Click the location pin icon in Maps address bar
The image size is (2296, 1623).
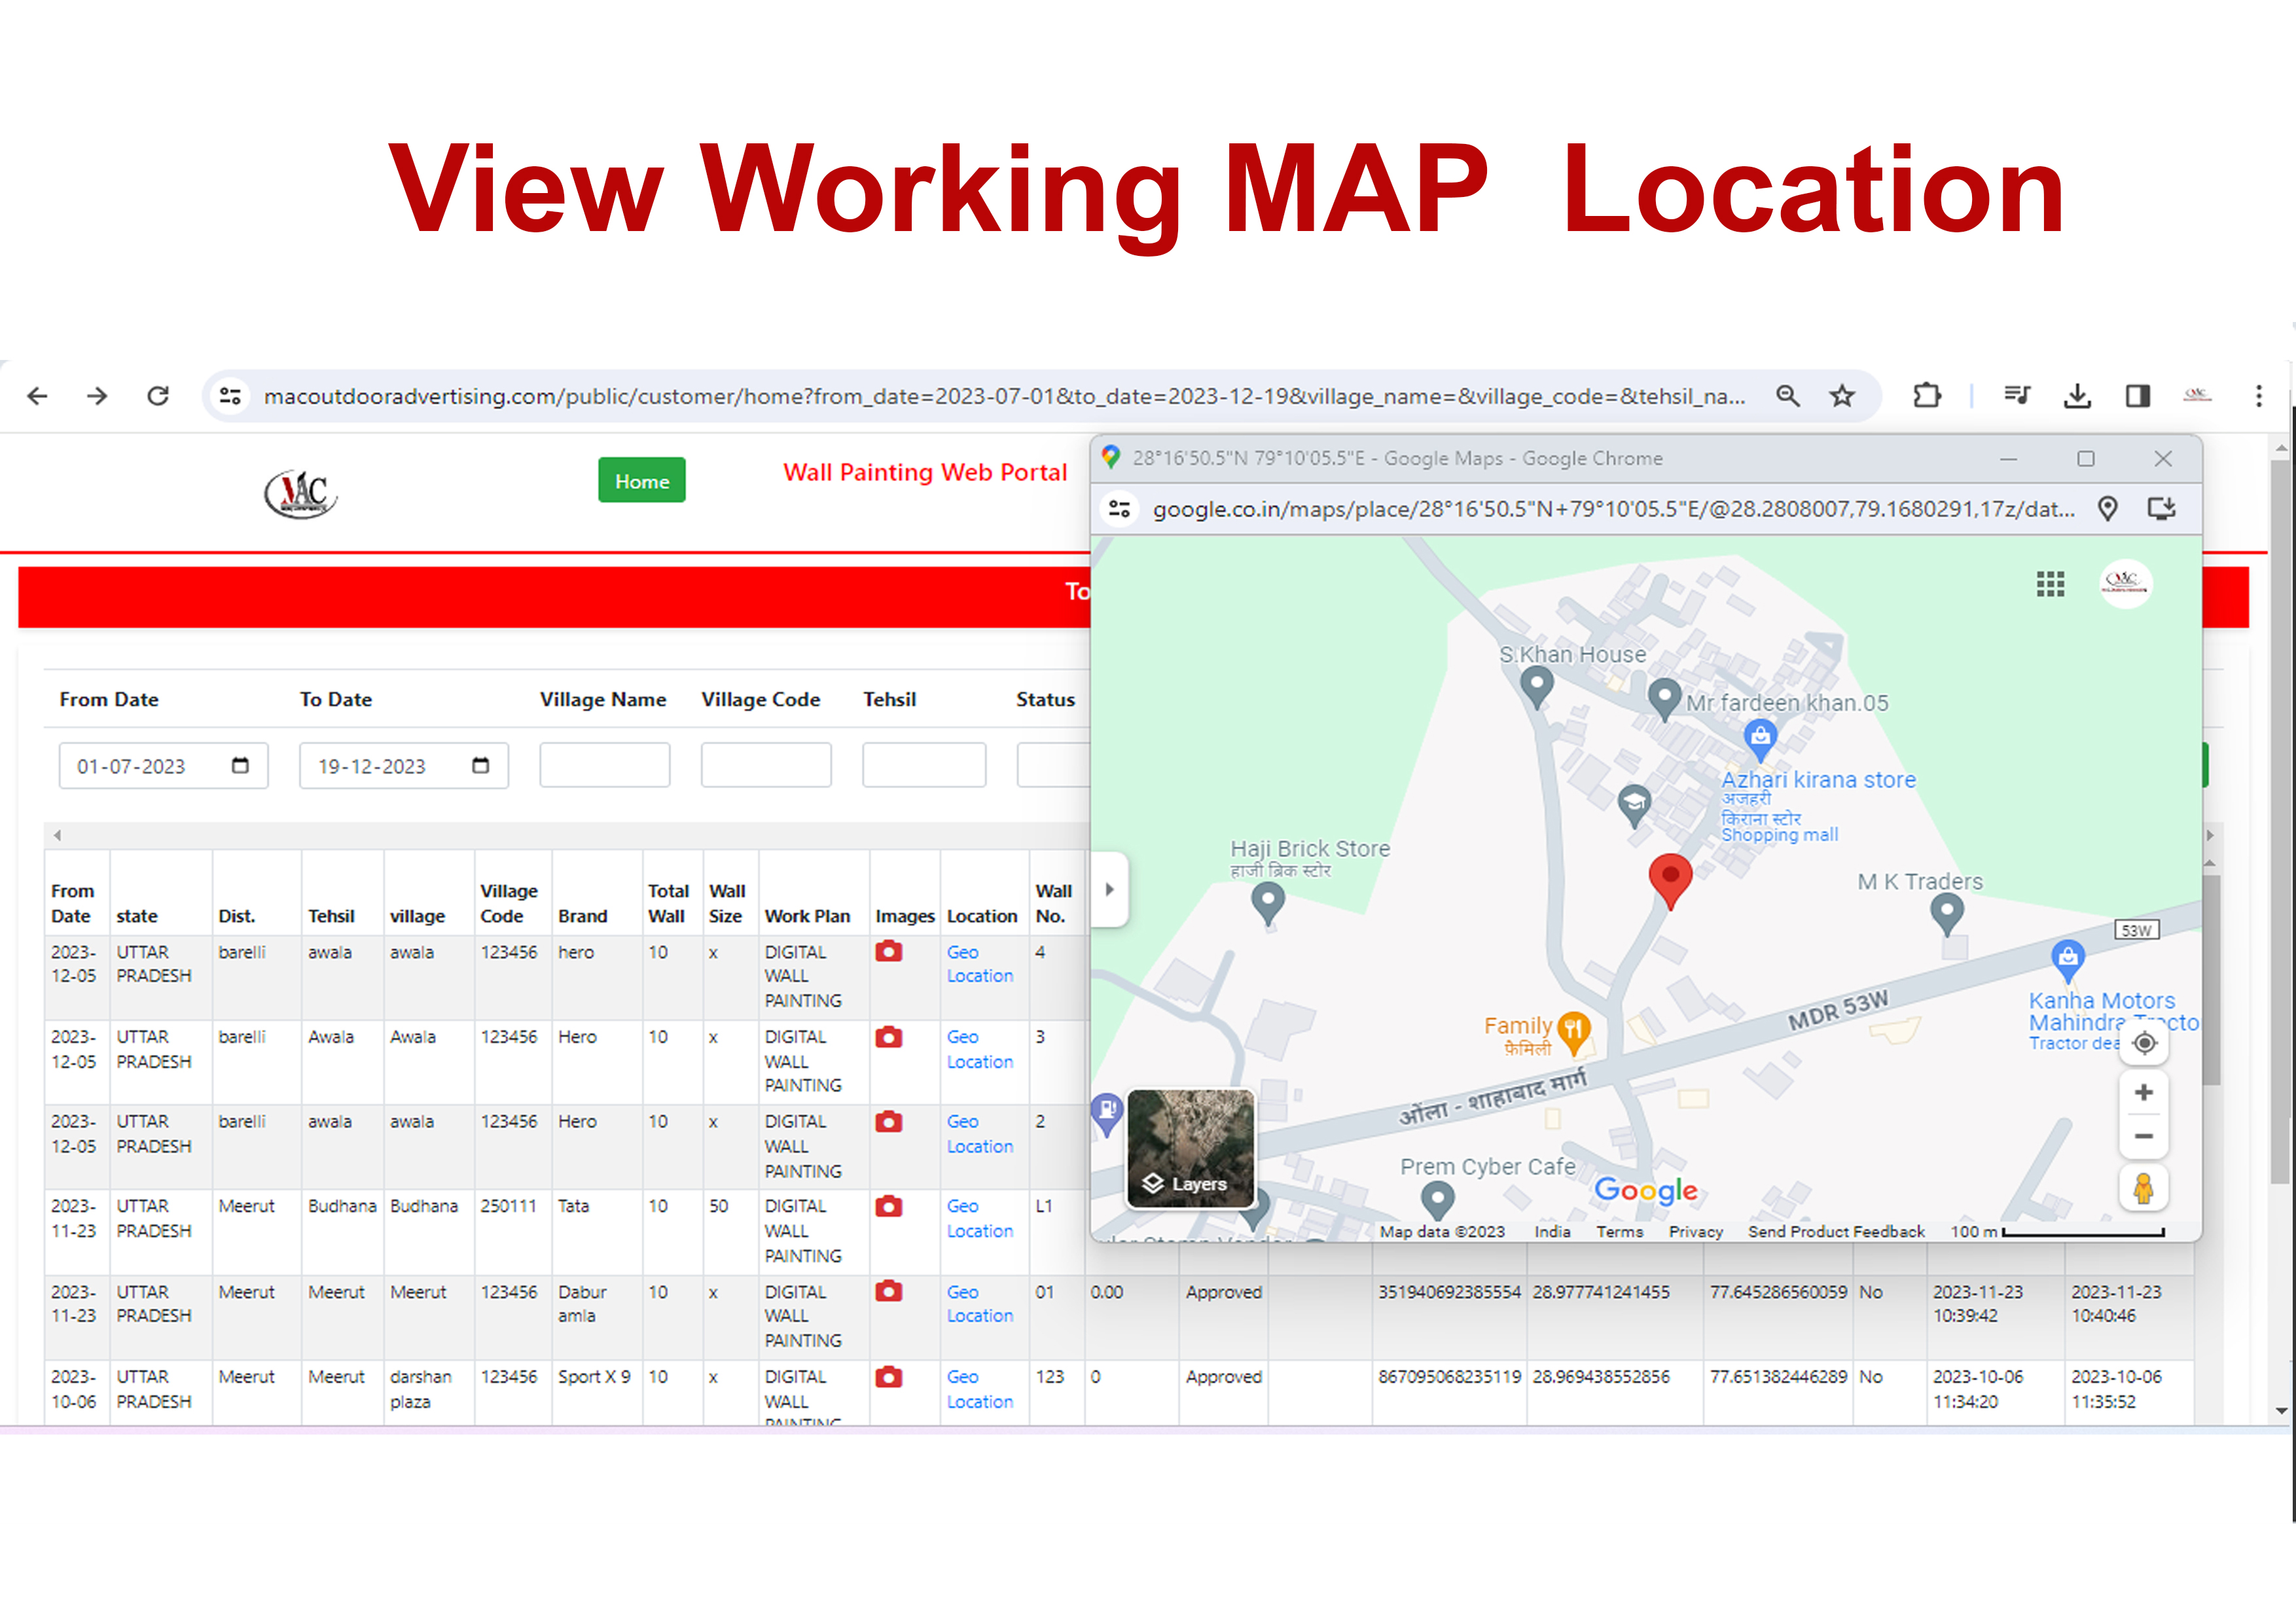(2108, 509)
